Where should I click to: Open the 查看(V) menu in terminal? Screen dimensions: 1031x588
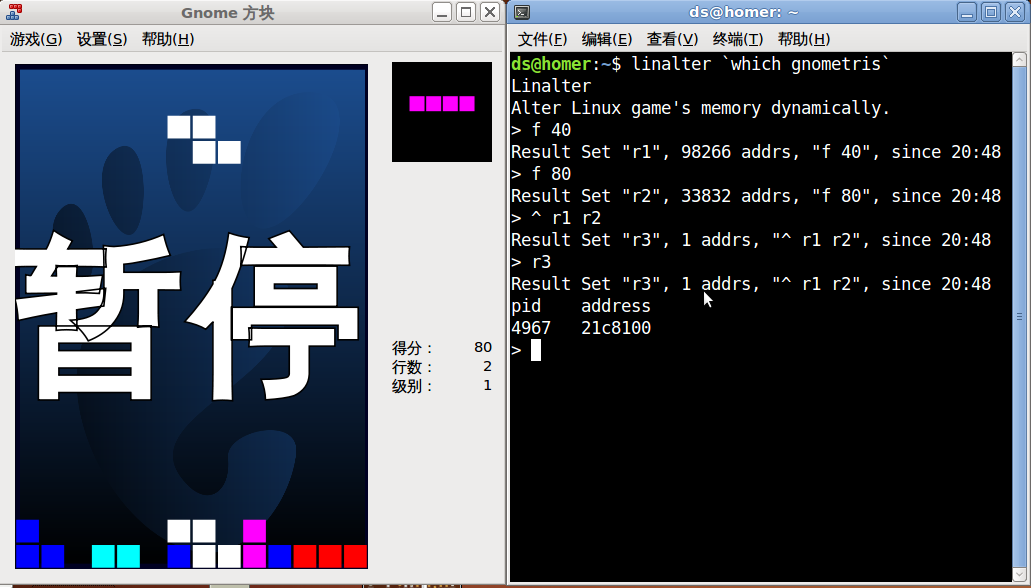pyautogui.click(x=672, y=39)
